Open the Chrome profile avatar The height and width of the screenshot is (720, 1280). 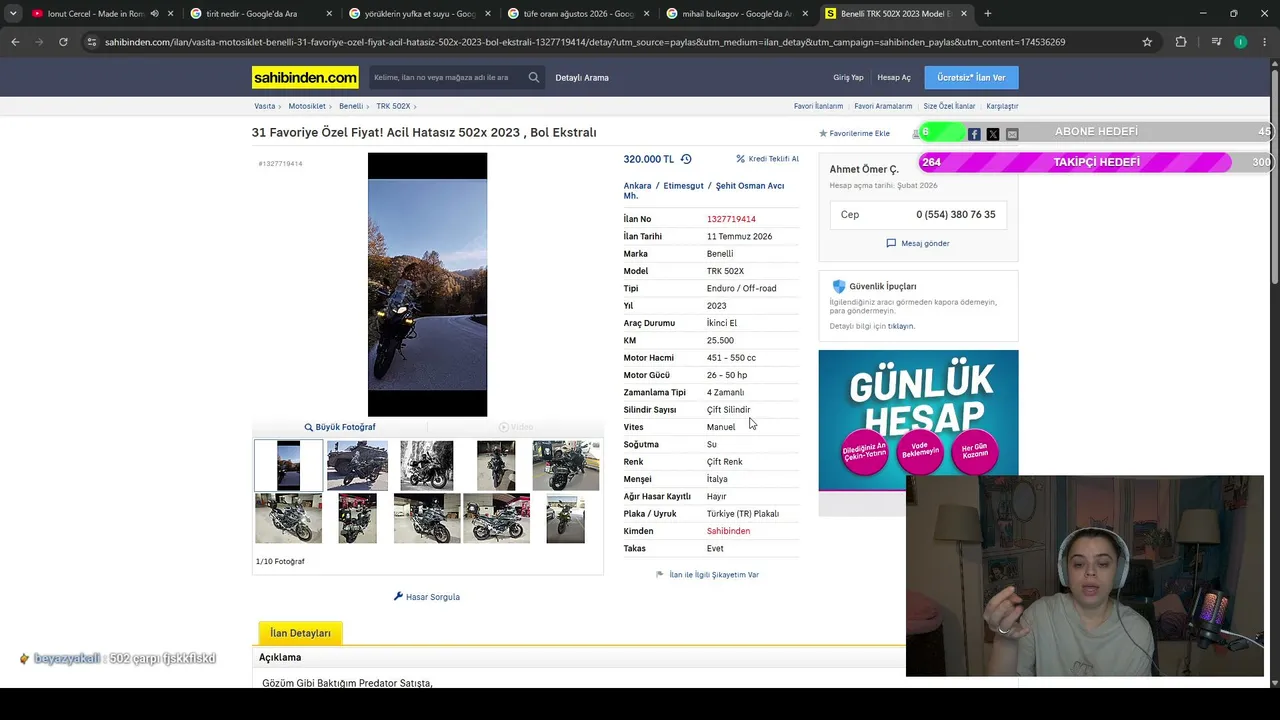(x=1240, y=42)
